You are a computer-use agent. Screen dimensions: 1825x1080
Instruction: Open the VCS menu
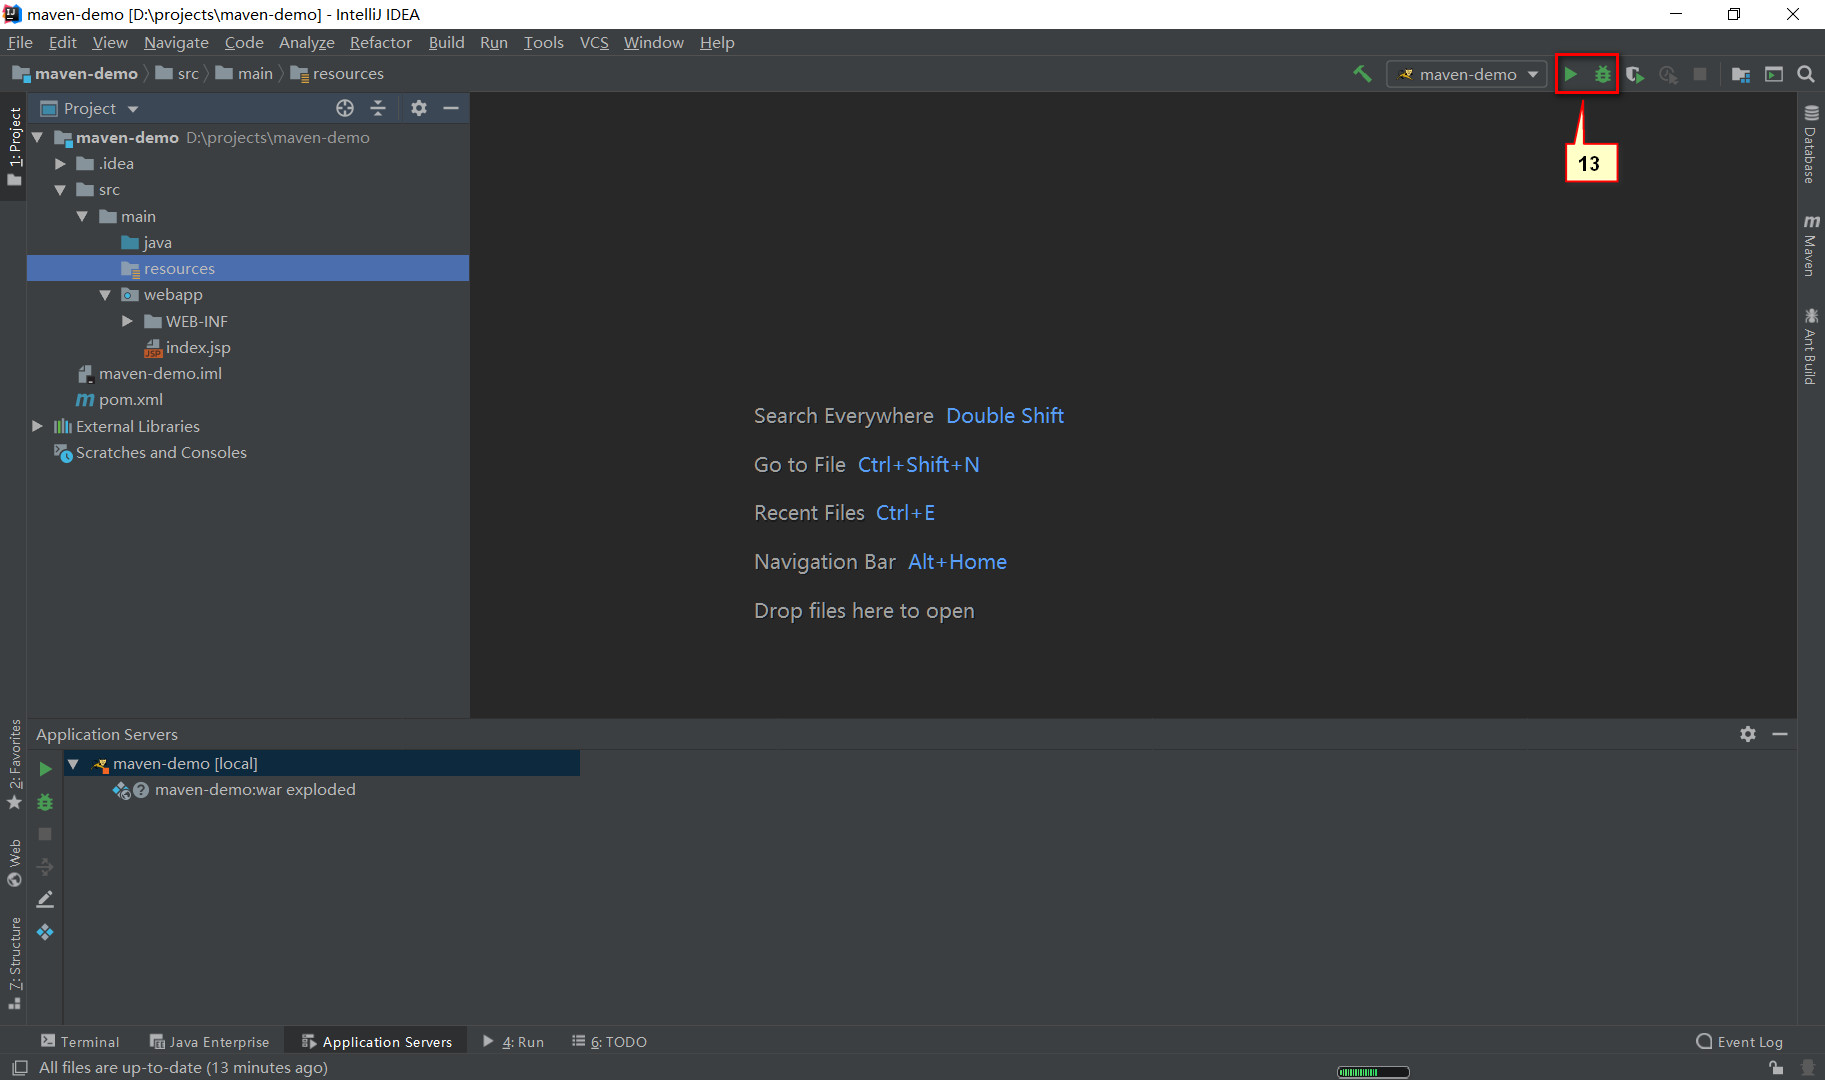click(594, 42)
